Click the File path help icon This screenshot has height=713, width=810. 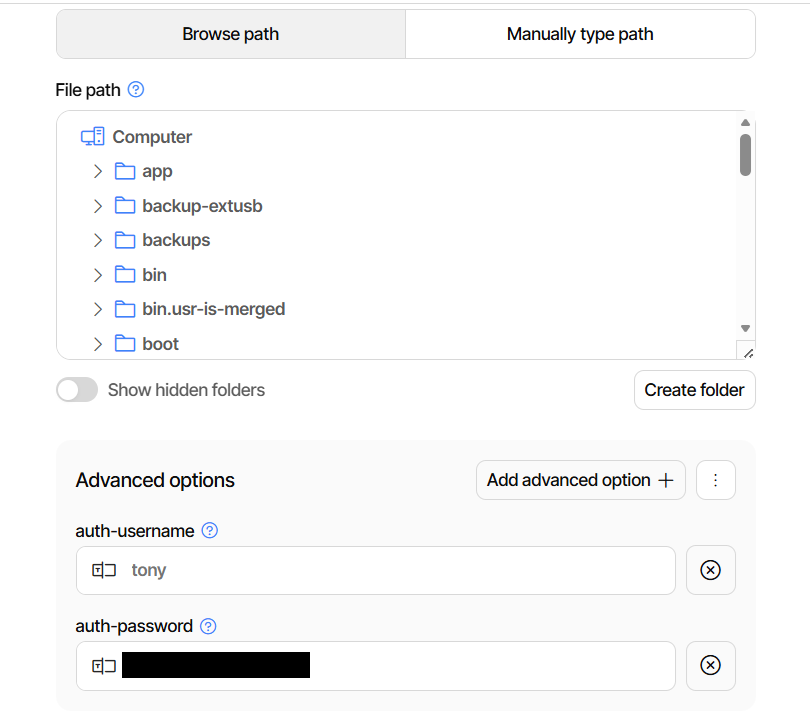[x=136, y=89]
